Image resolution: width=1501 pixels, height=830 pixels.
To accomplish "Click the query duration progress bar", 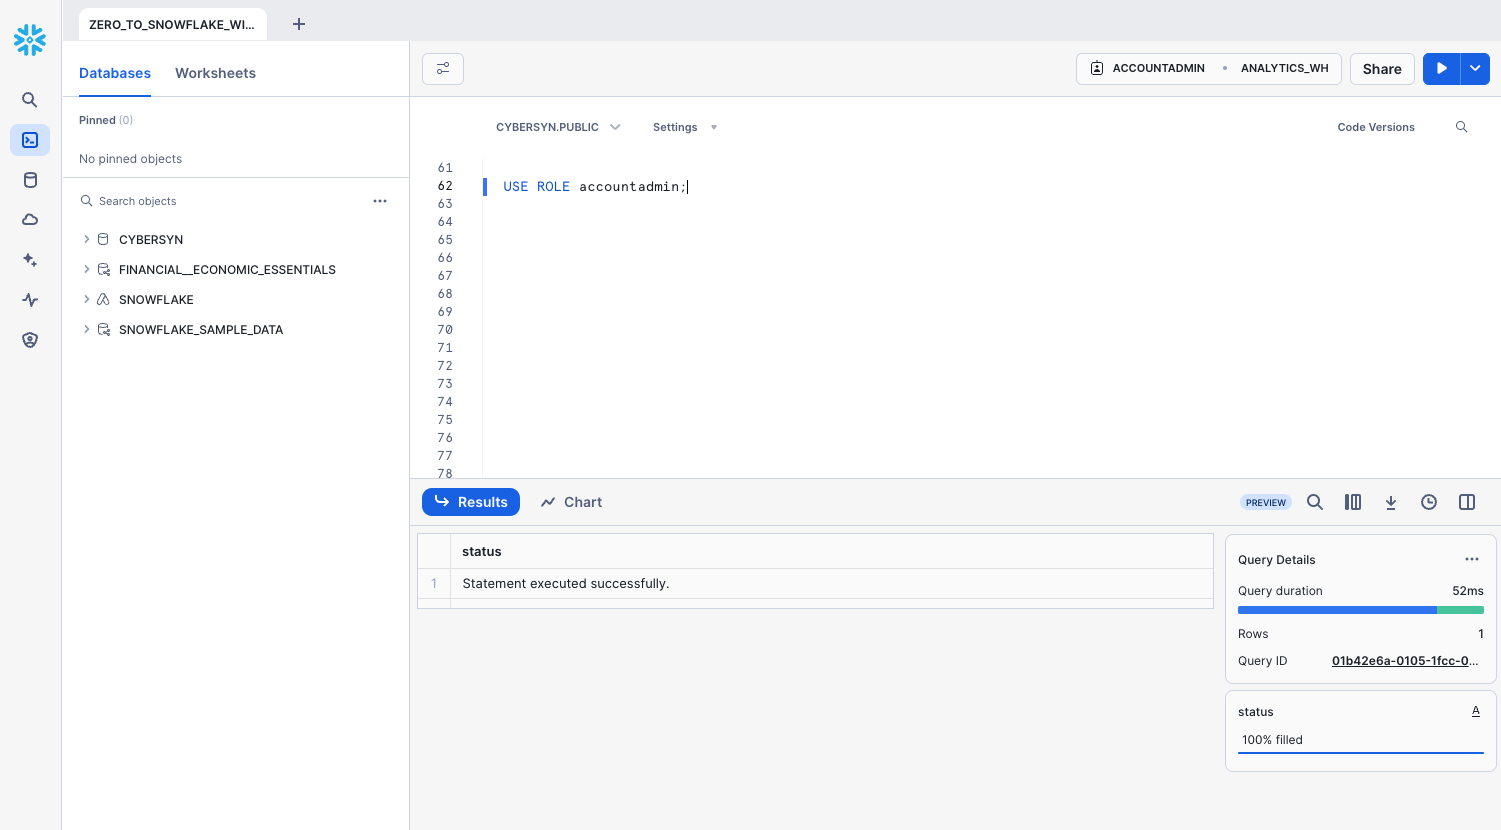I will pos(1360,610).
